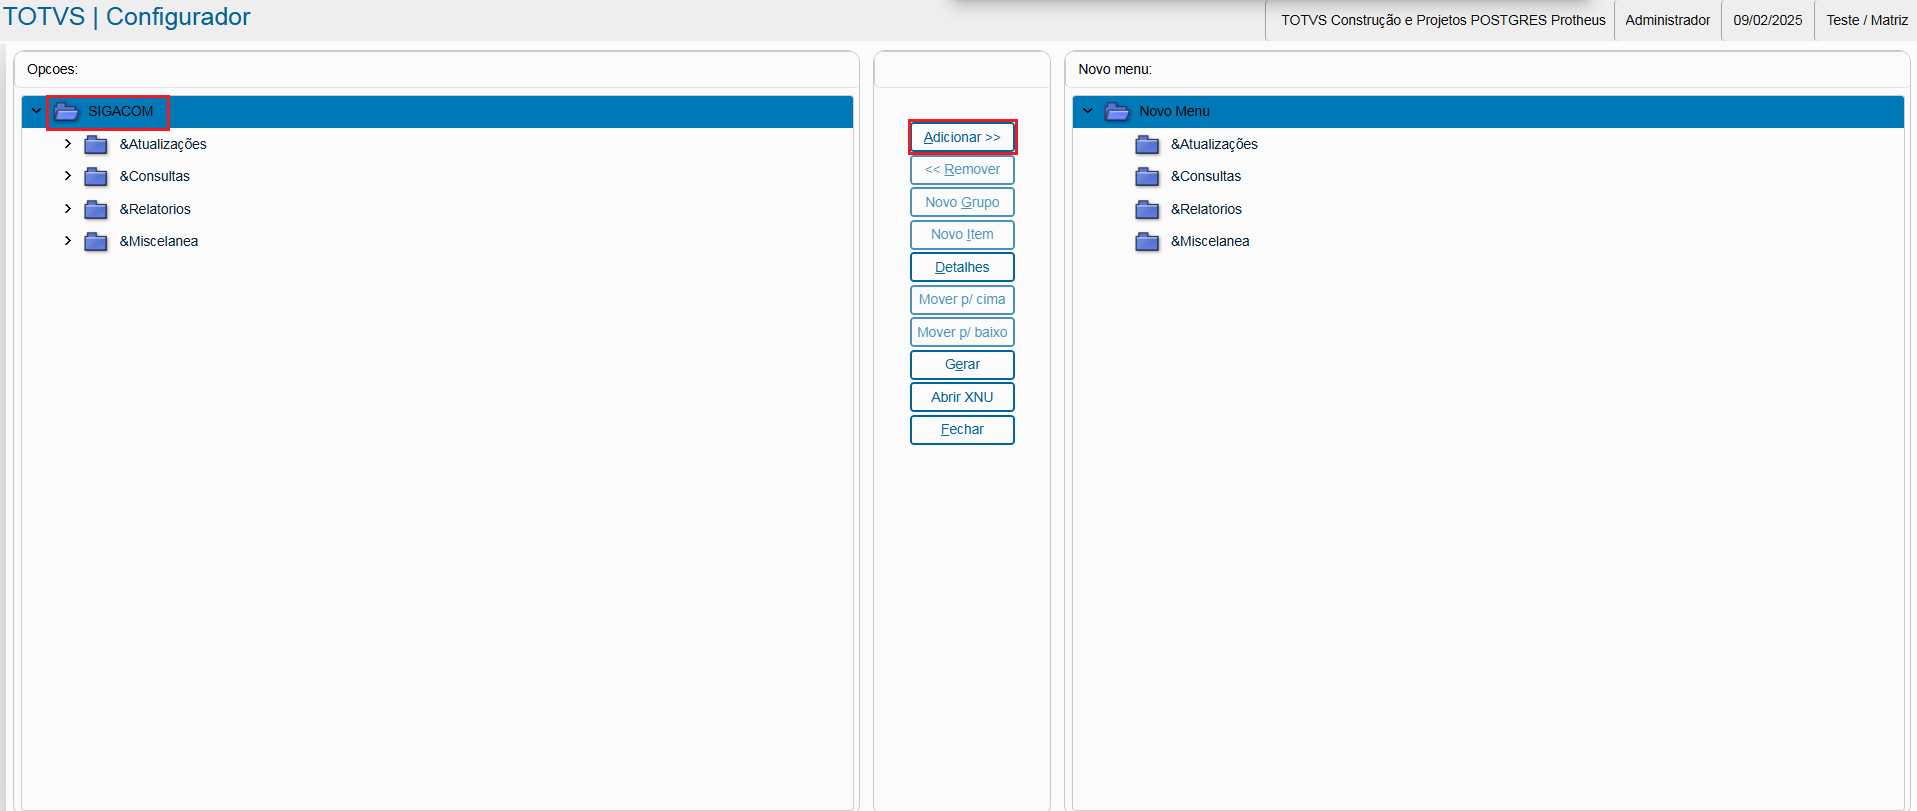Collapse the SIGACOM tree root

[x=37, y=111]
